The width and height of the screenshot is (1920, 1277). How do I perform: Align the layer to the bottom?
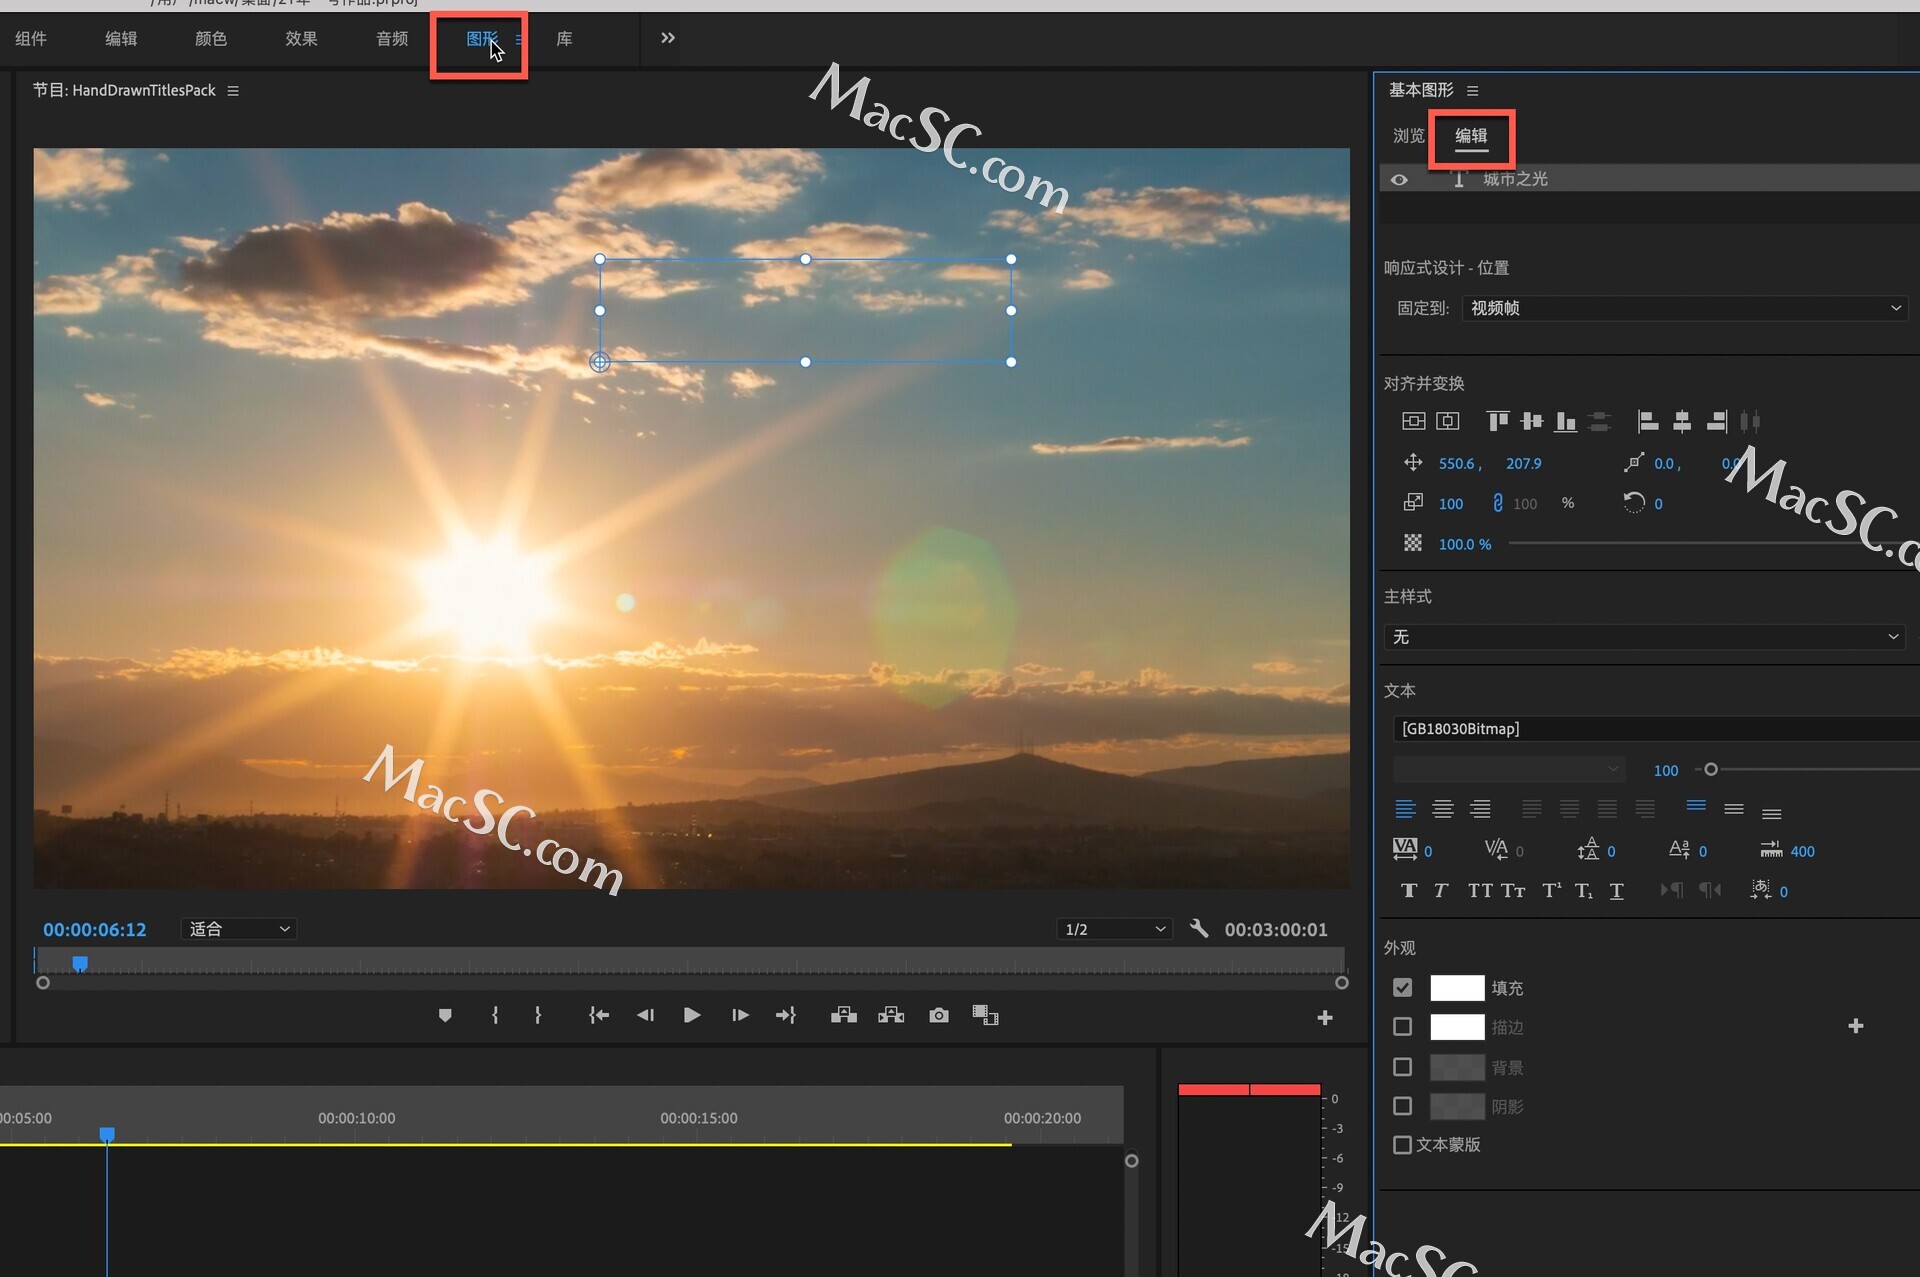point(1566,421)
